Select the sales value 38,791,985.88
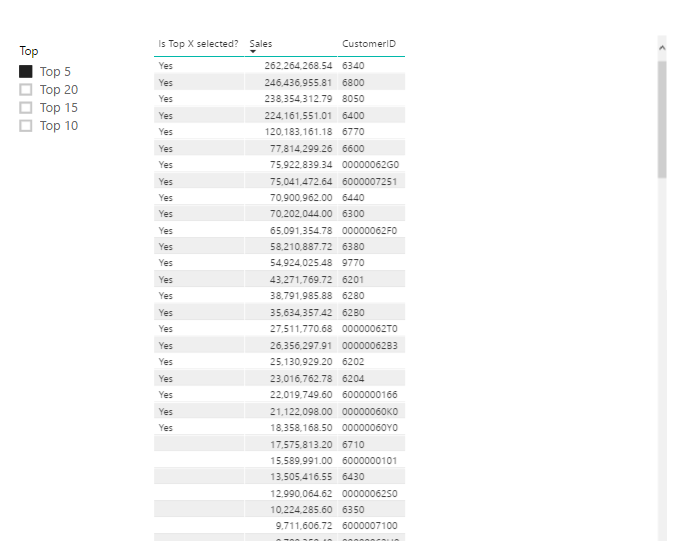The image size is (689, 541). coord(301,296)
